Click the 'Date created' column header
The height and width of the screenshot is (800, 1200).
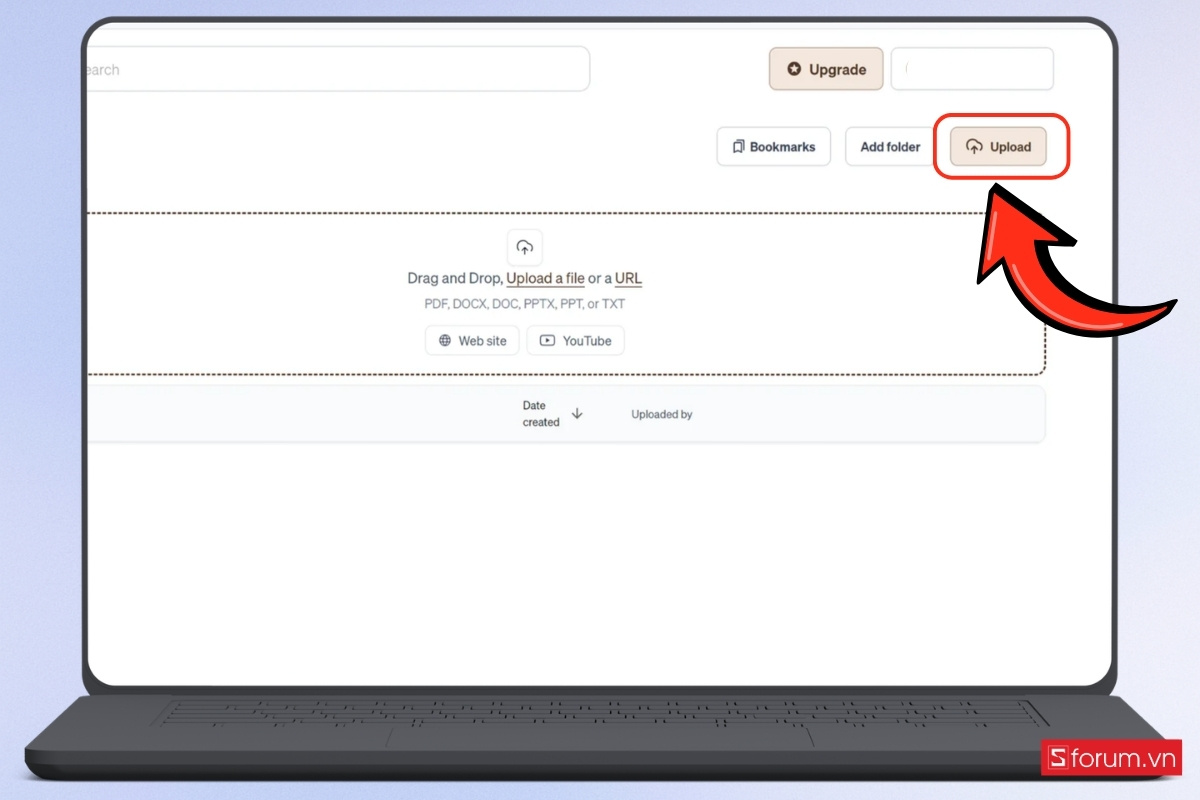click(541, 414)
